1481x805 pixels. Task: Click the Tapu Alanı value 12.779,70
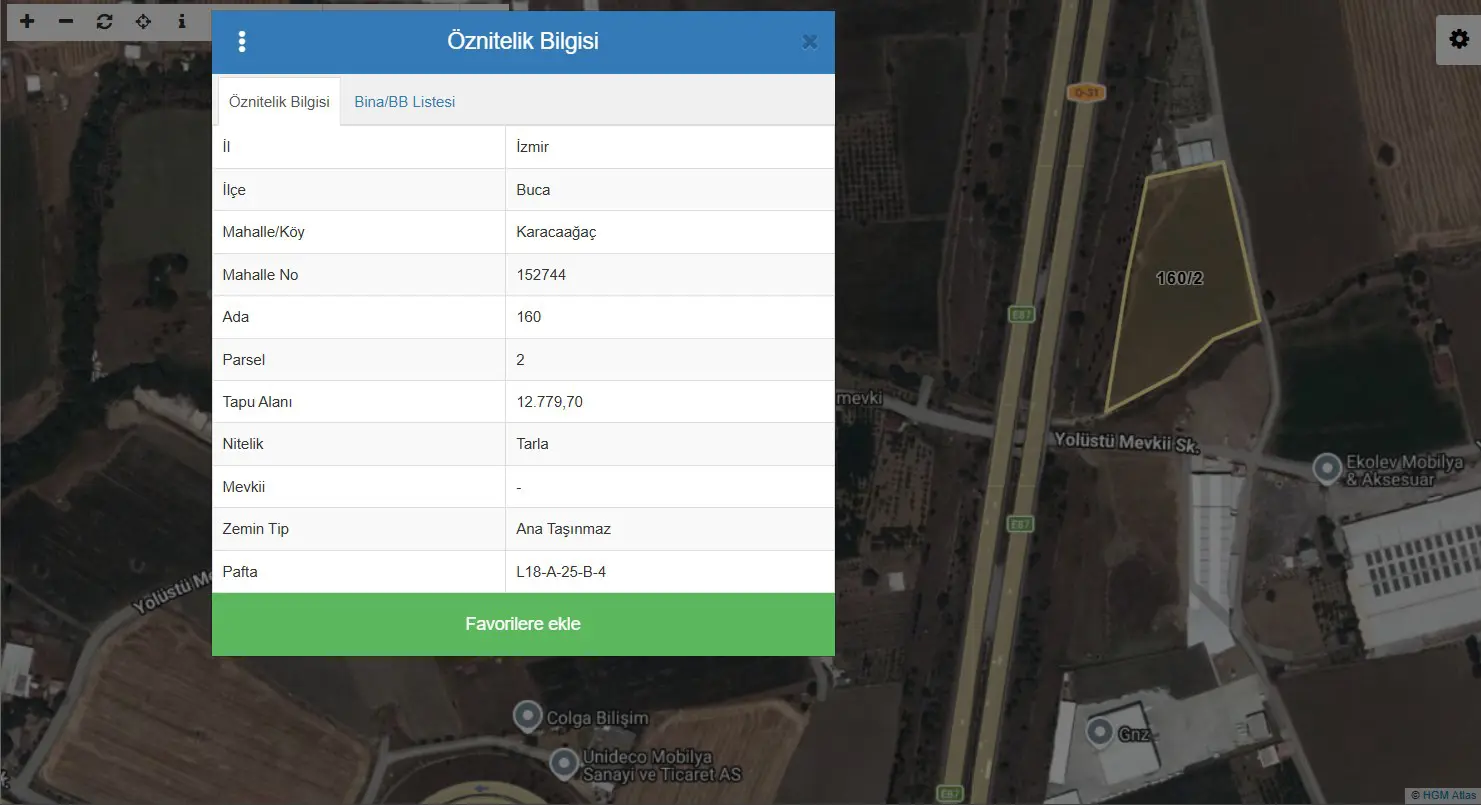549,402
